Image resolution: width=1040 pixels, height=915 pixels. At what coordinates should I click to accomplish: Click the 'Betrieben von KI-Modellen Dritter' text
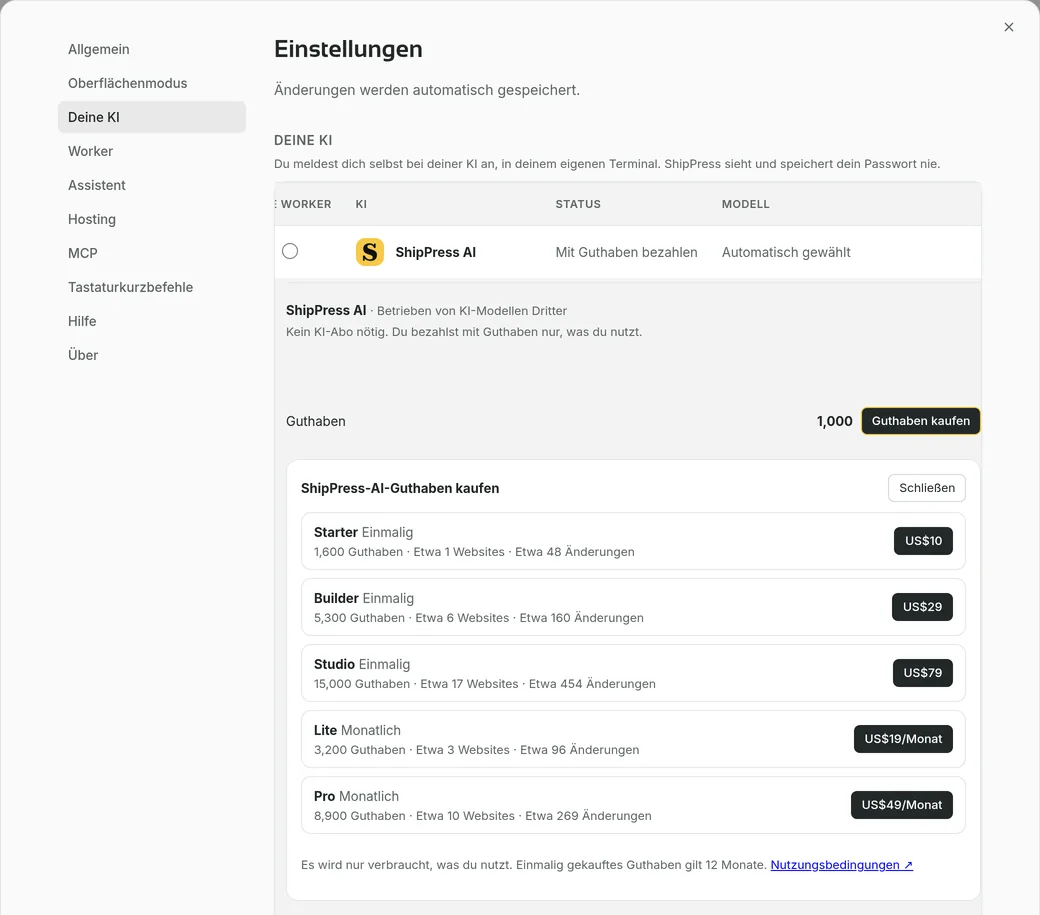(472, 311)
